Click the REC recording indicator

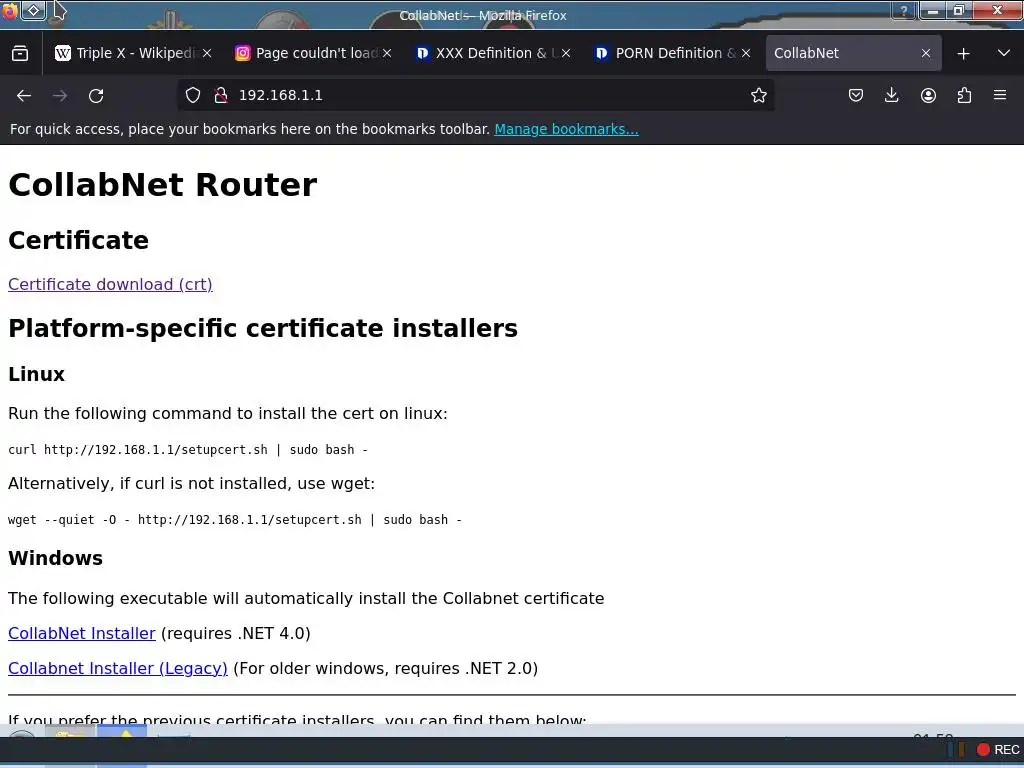(998, 750)
